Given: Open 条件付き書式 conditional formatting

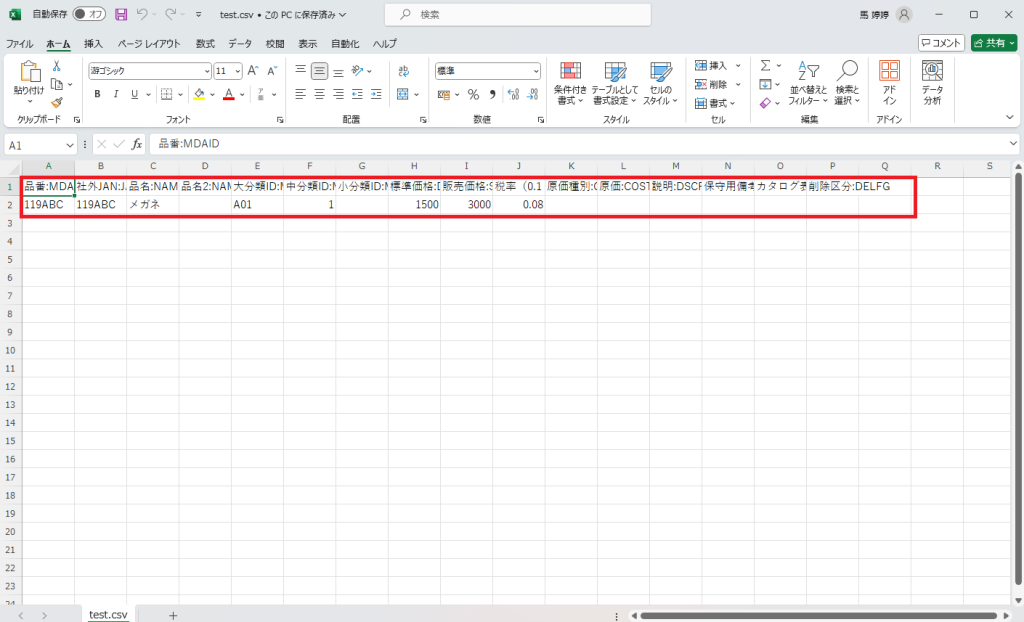Looking at the screenshot, I should click(x=570, y=83).
